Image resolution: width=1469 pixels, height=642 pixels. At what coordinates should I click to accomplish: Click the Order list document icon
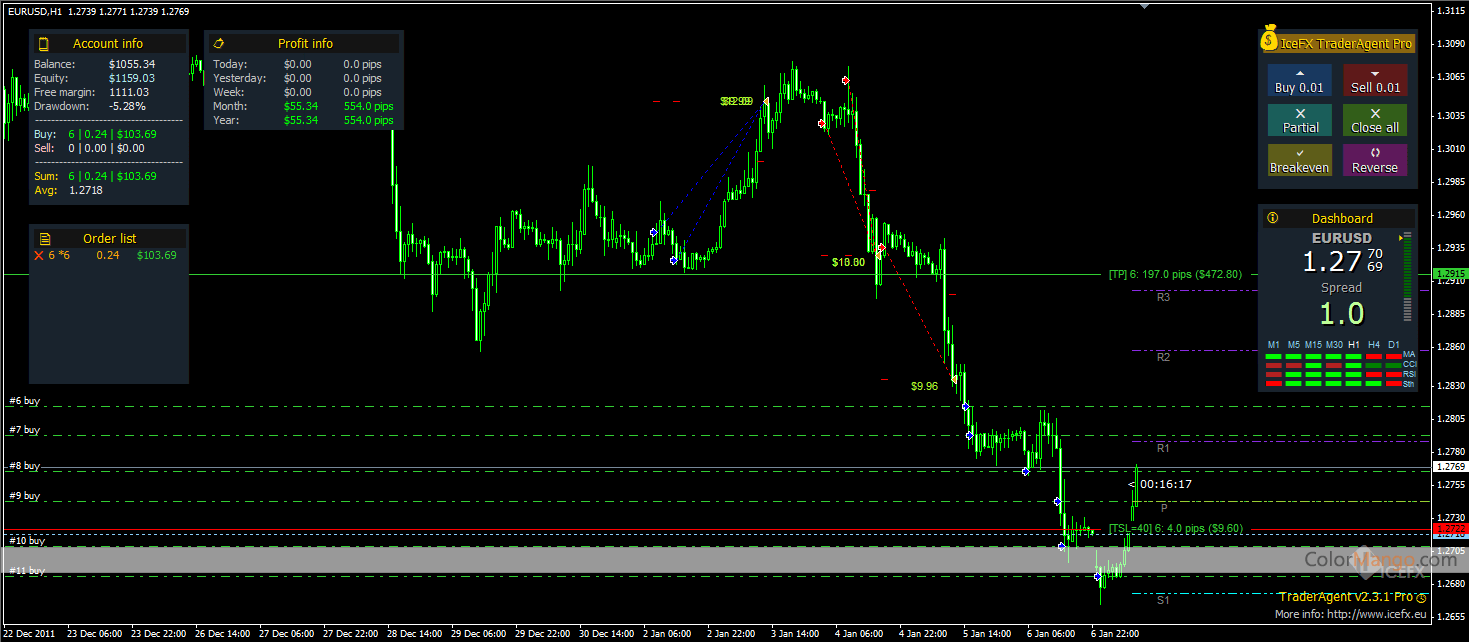45,239
